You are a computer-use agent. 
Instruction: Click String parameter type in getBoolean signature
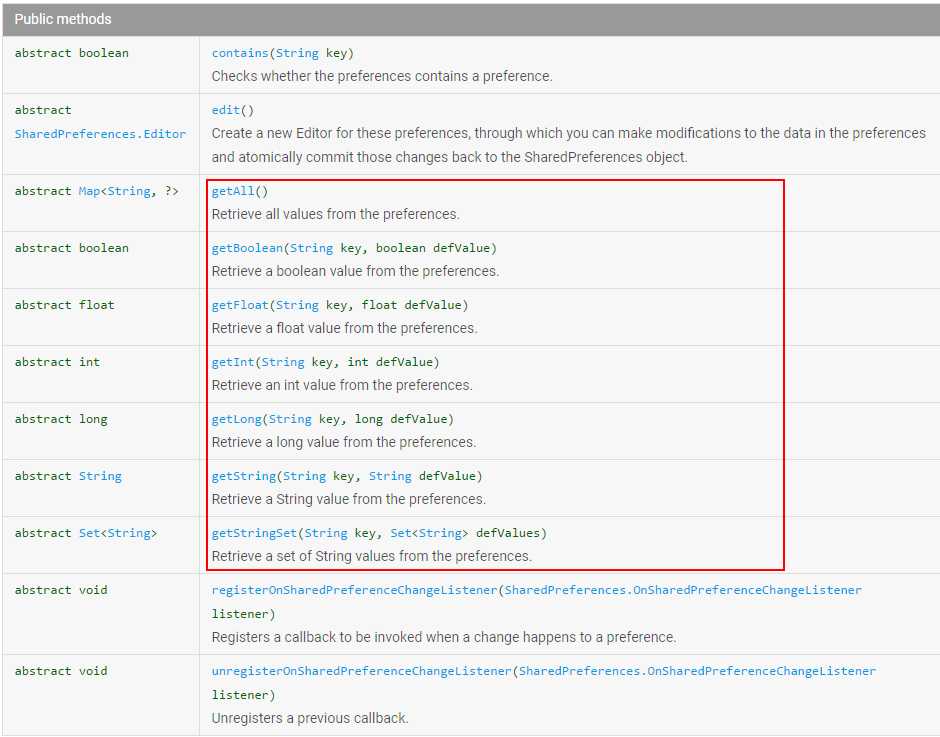click(311, 248)
